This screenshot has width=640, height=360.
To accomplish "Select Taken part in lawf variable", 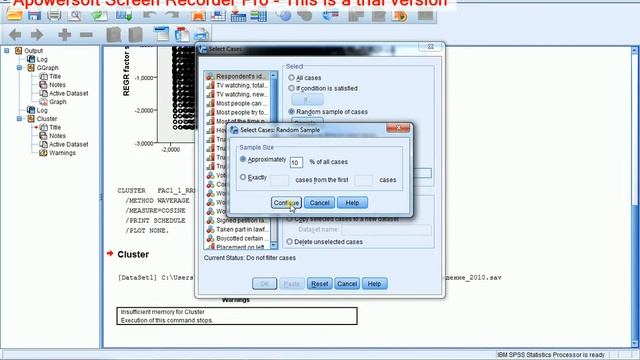I will coord(237,229).
